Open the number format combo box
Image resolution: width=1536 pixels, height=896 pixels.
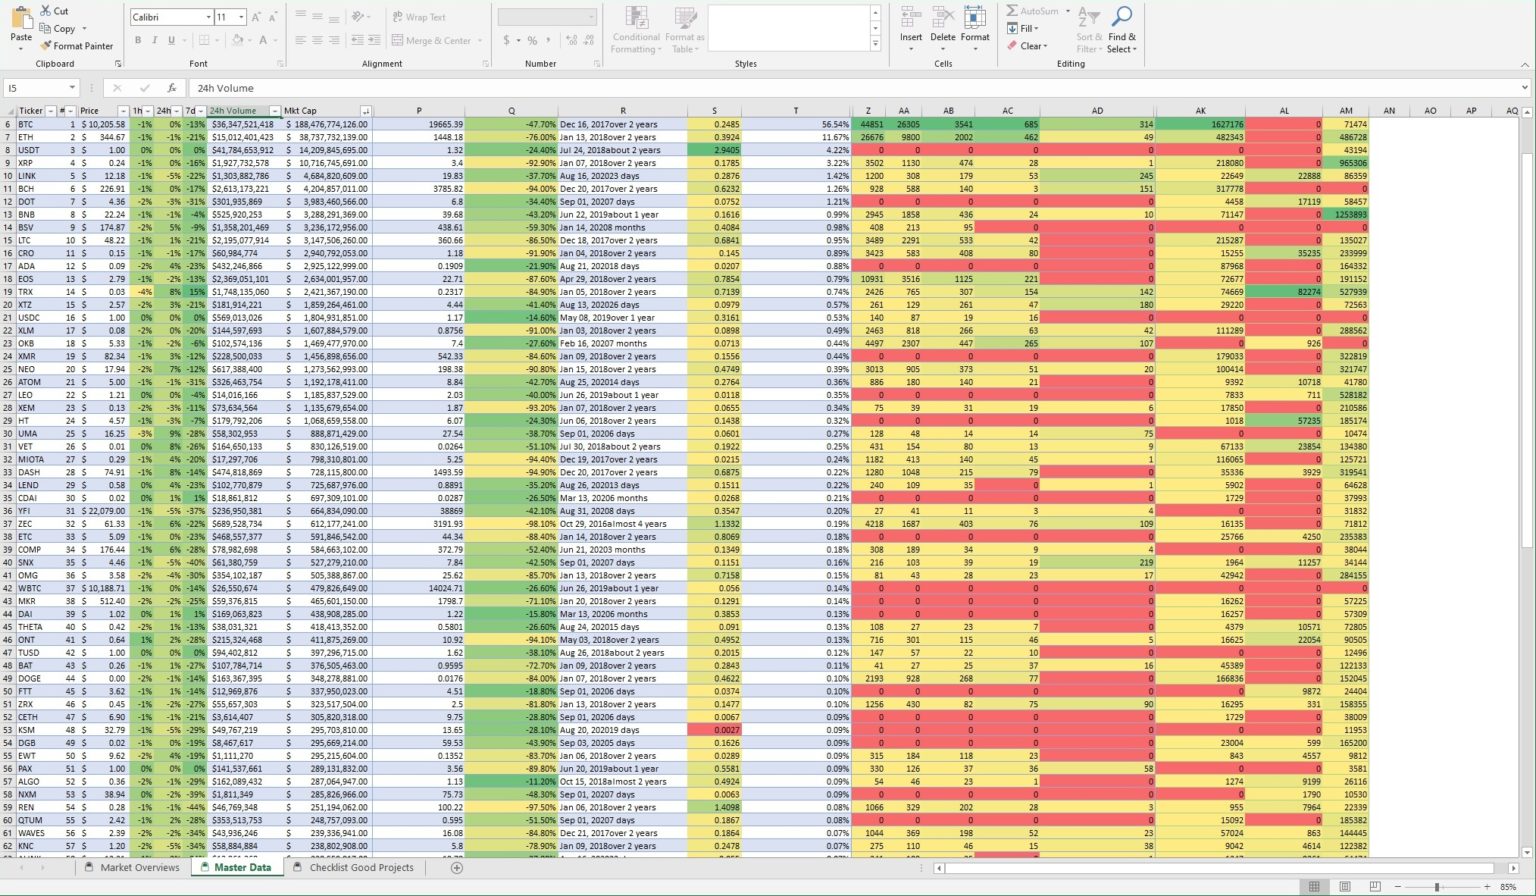(547, 17)
